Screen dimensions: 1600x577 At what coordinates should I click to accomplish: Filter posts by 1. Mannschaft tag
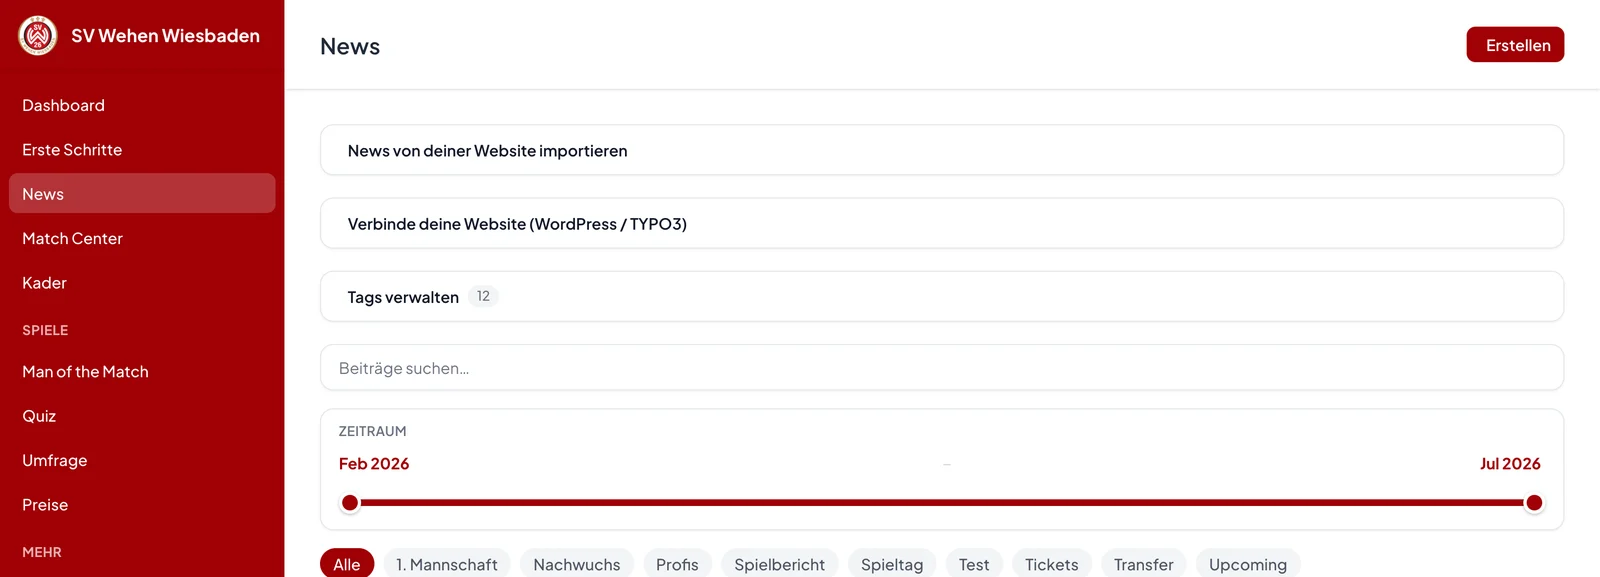point(447,564)
